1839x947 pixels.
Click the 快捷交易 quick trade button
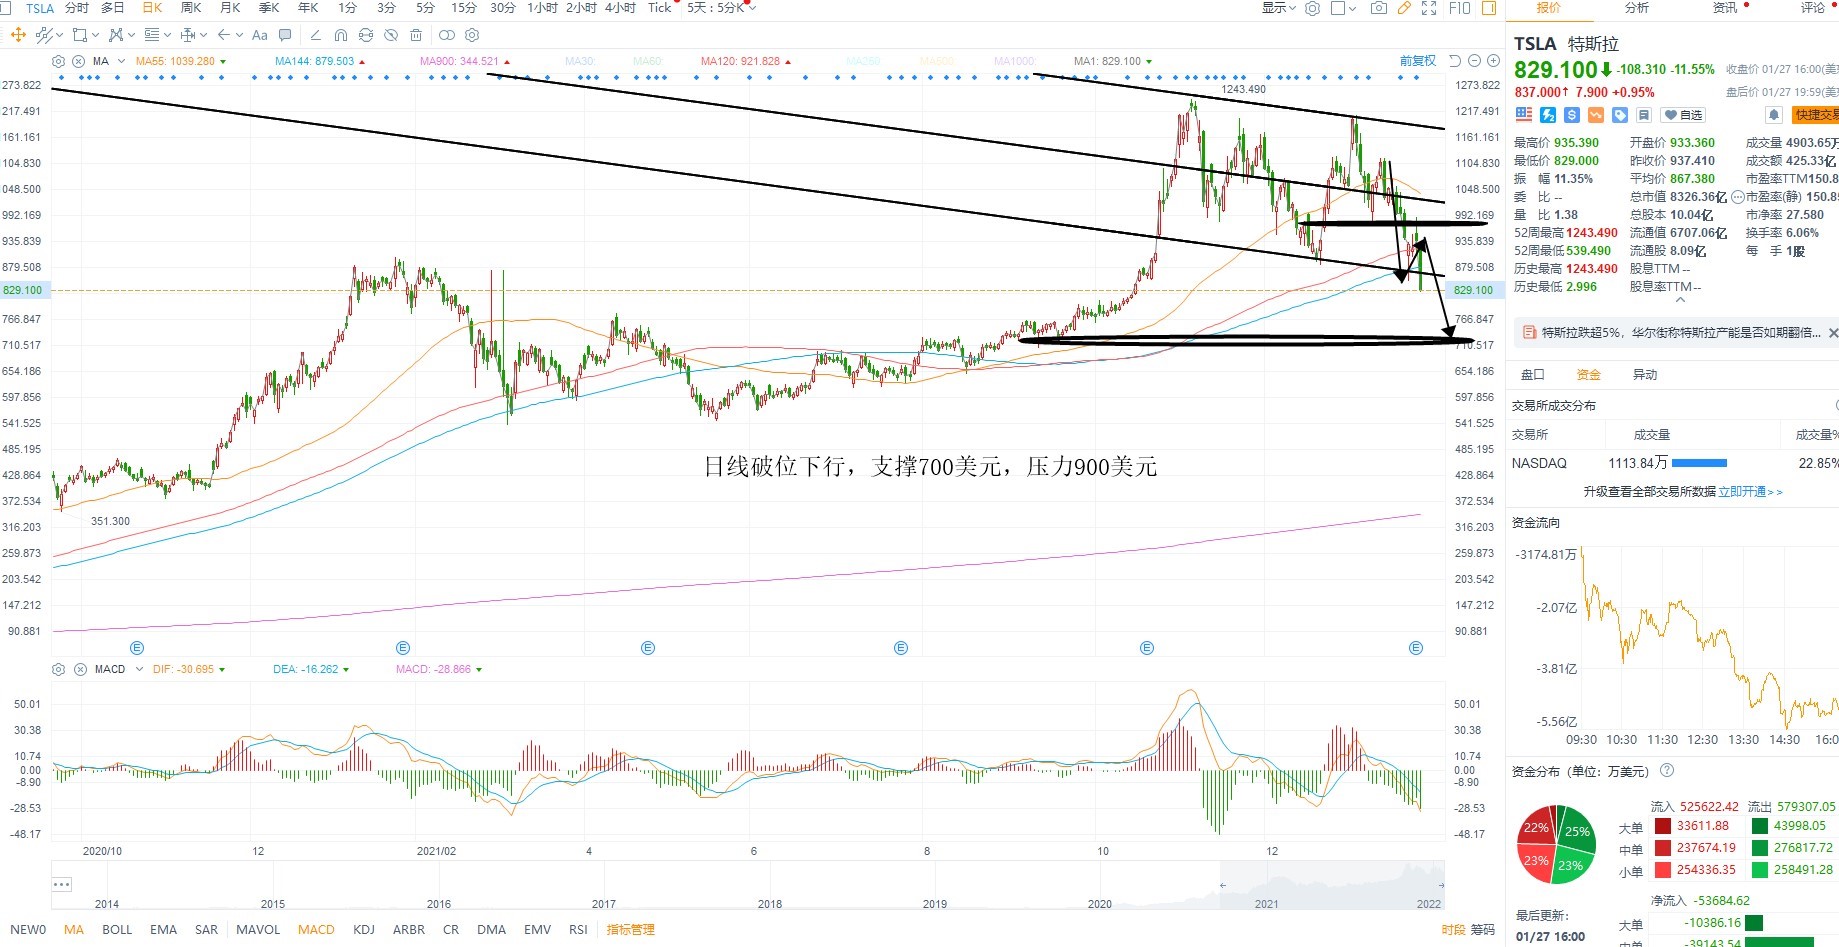[x=1816, y=115]
